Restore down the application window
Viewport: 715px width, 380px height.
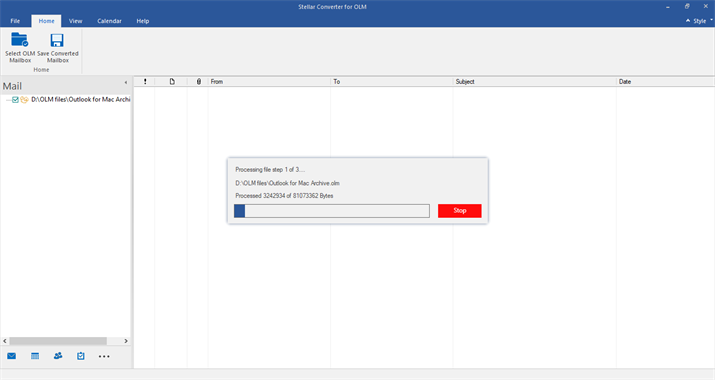687,6
